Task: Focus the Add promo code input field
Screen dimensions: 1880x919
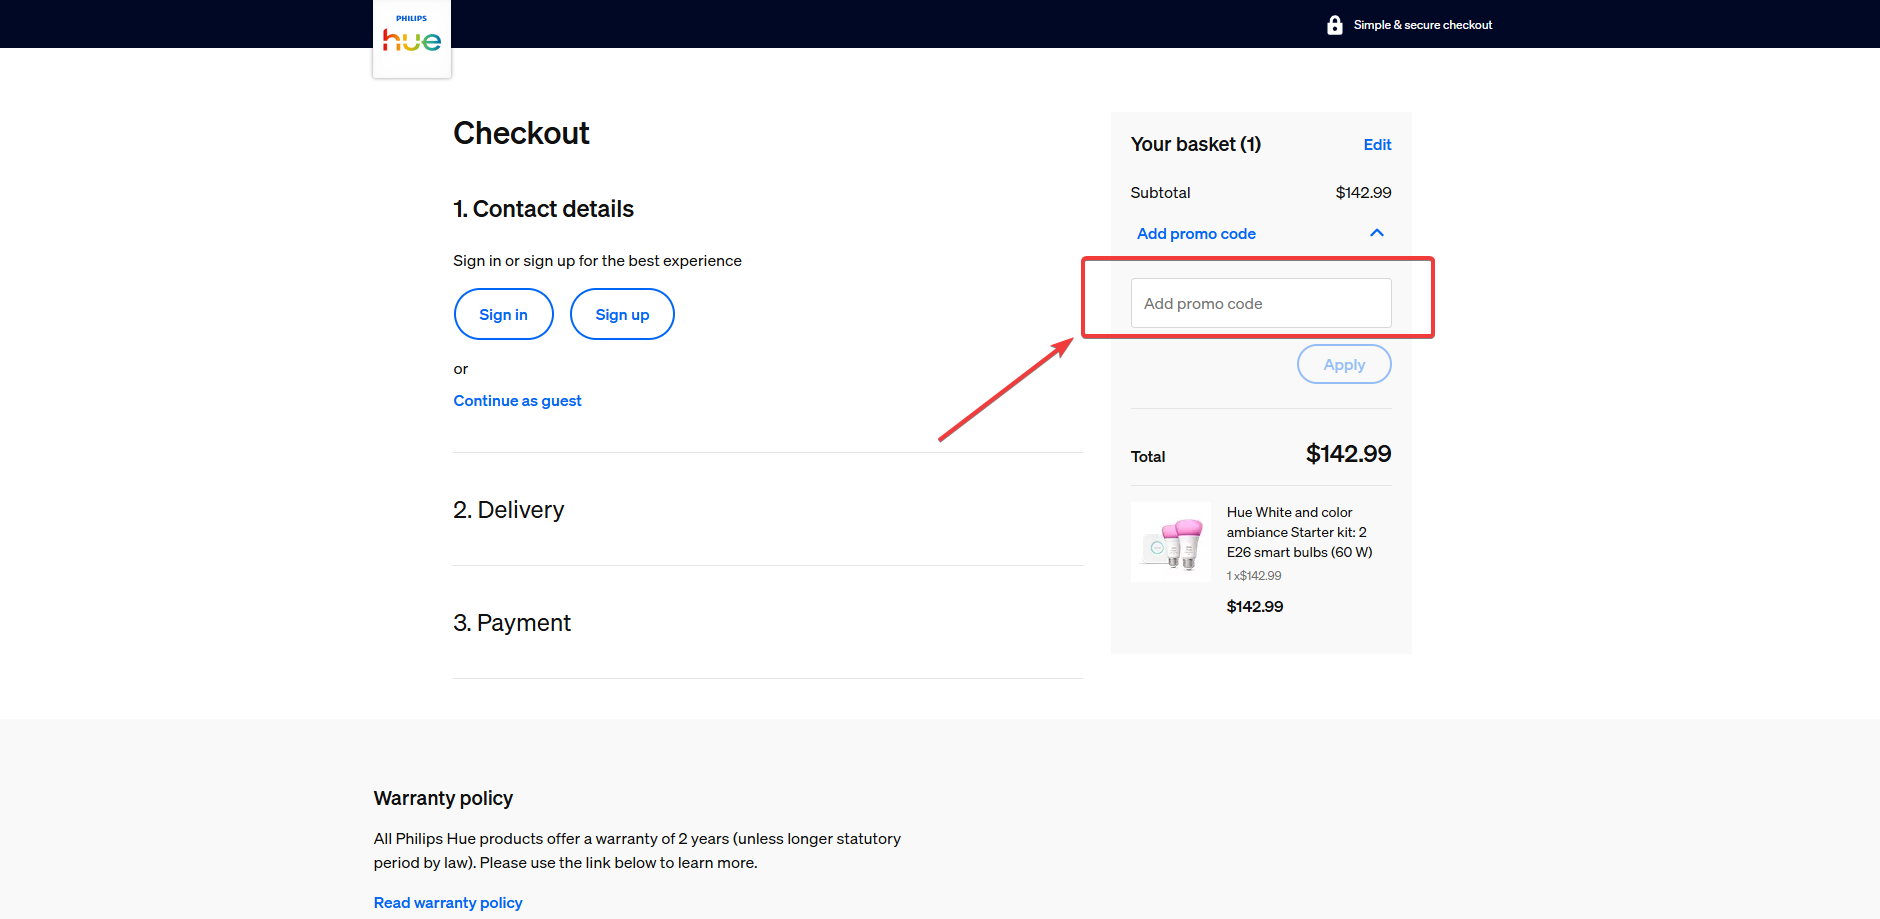Action: tap(1261, 303)
